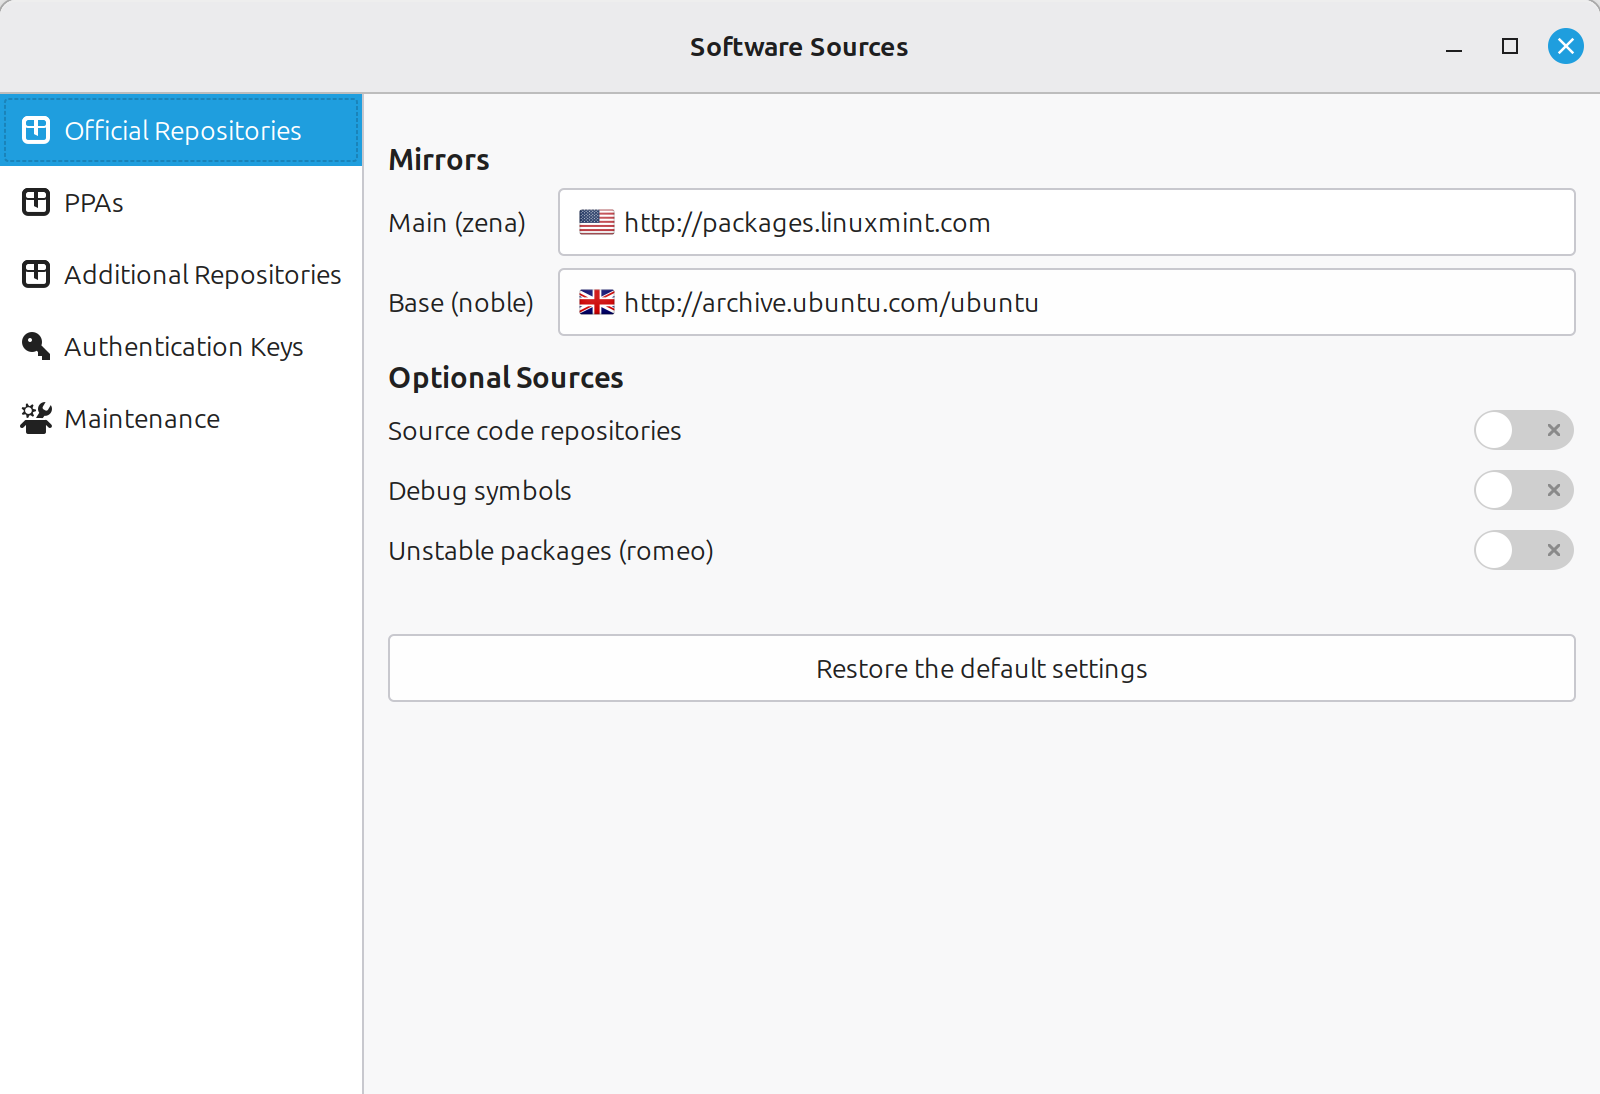Open the PPAs section
The image size is (1600, 1094).
tap(181, 202)
